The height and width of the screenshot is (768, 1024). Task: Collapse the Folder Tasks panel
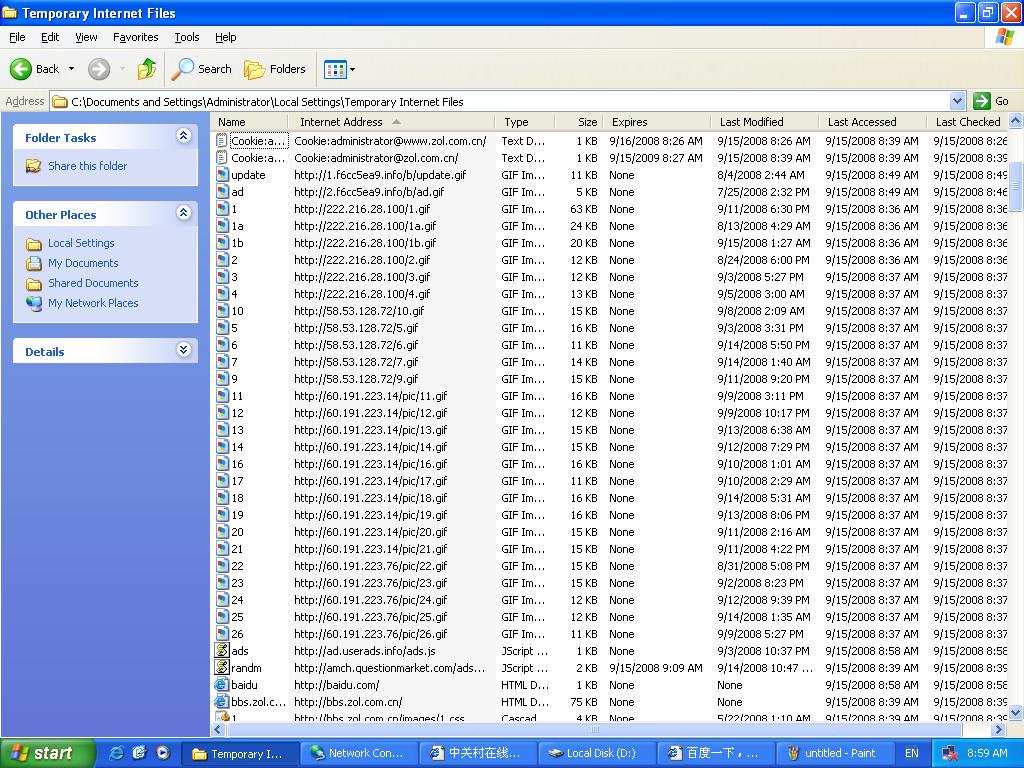[183, 136]
